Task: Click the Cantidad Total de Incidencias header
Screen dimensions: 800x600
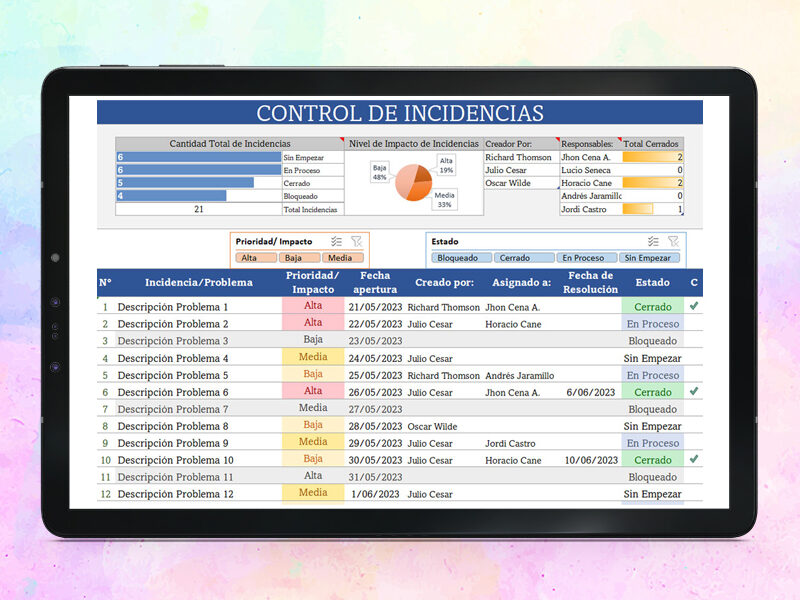Action: pyautogui.click(x=230, y=143)
